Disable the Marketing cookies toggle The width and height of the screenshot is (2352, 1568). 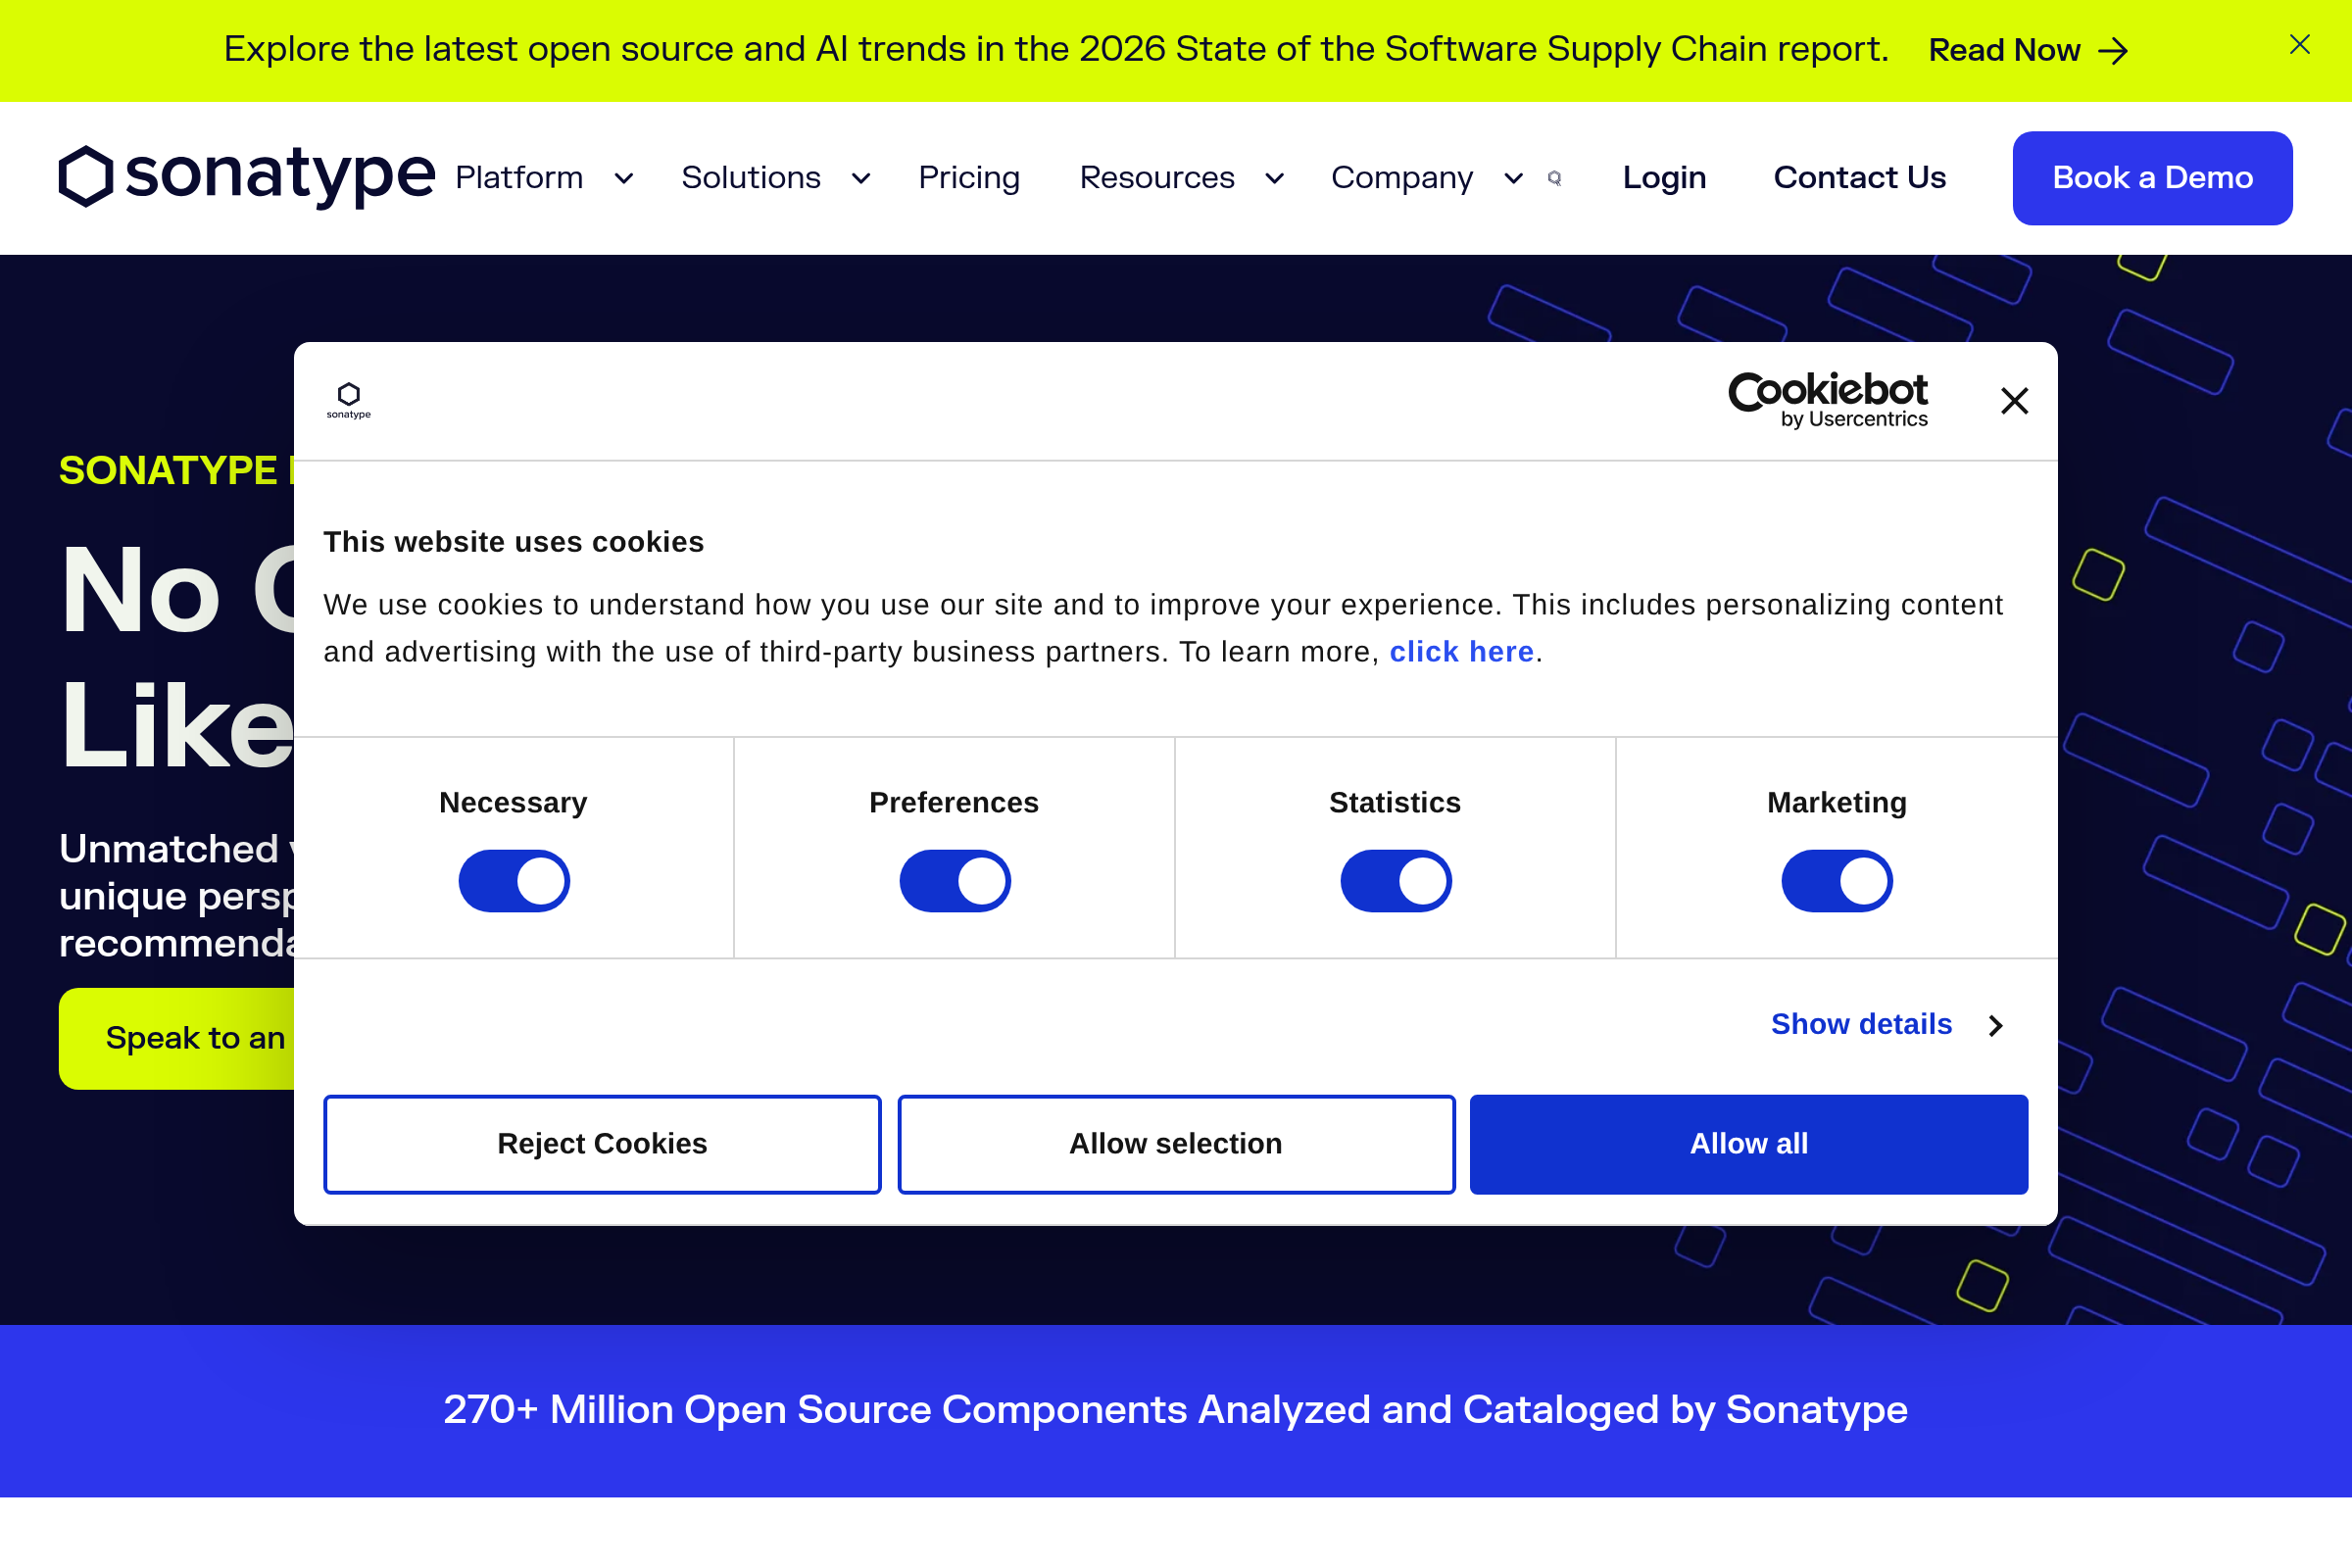coord(1837,880)
